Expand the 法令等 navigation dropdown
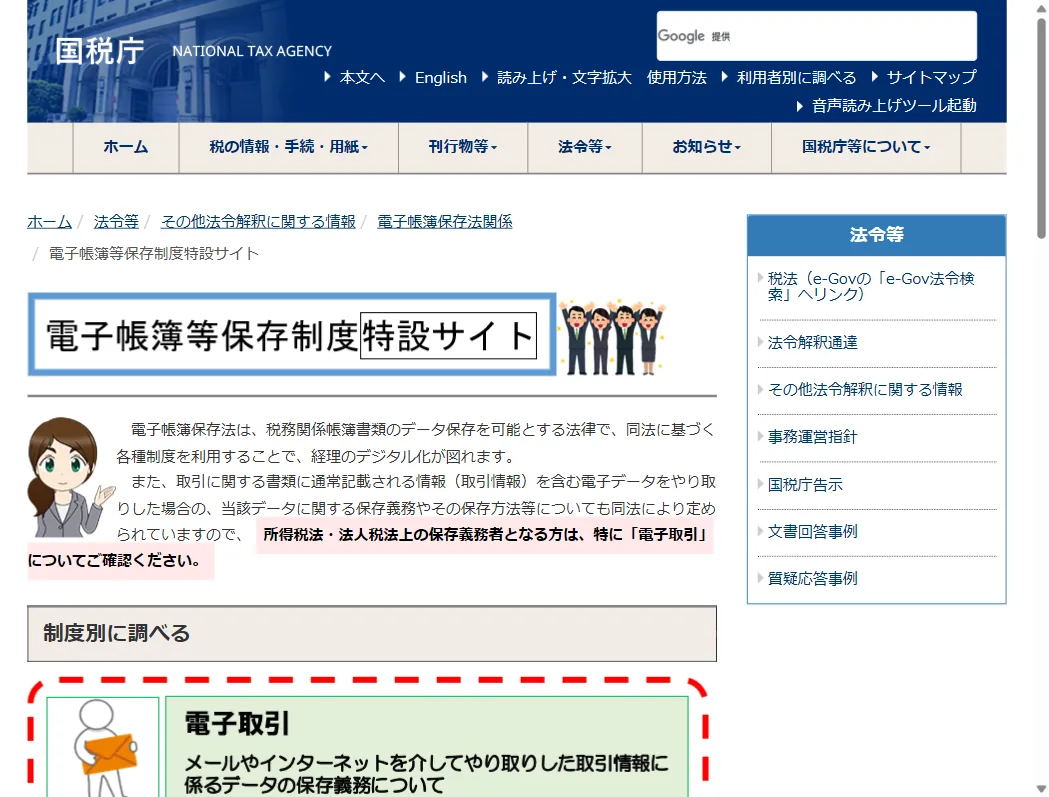1049x797 pixels. click(x=585, y=147)
